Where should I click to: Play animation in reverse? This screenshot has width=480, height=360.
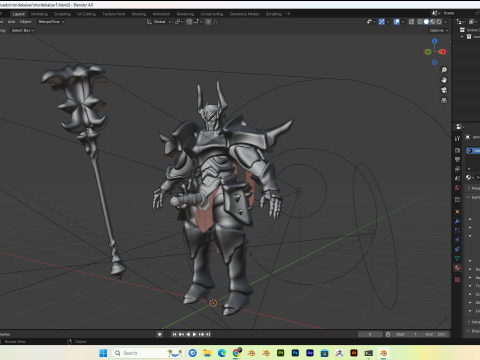pos(188,334)
